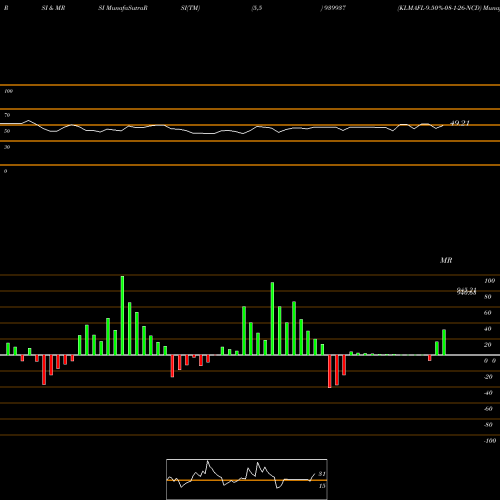
Task: Click the RSI axis label 100
Action: point(9,91)
